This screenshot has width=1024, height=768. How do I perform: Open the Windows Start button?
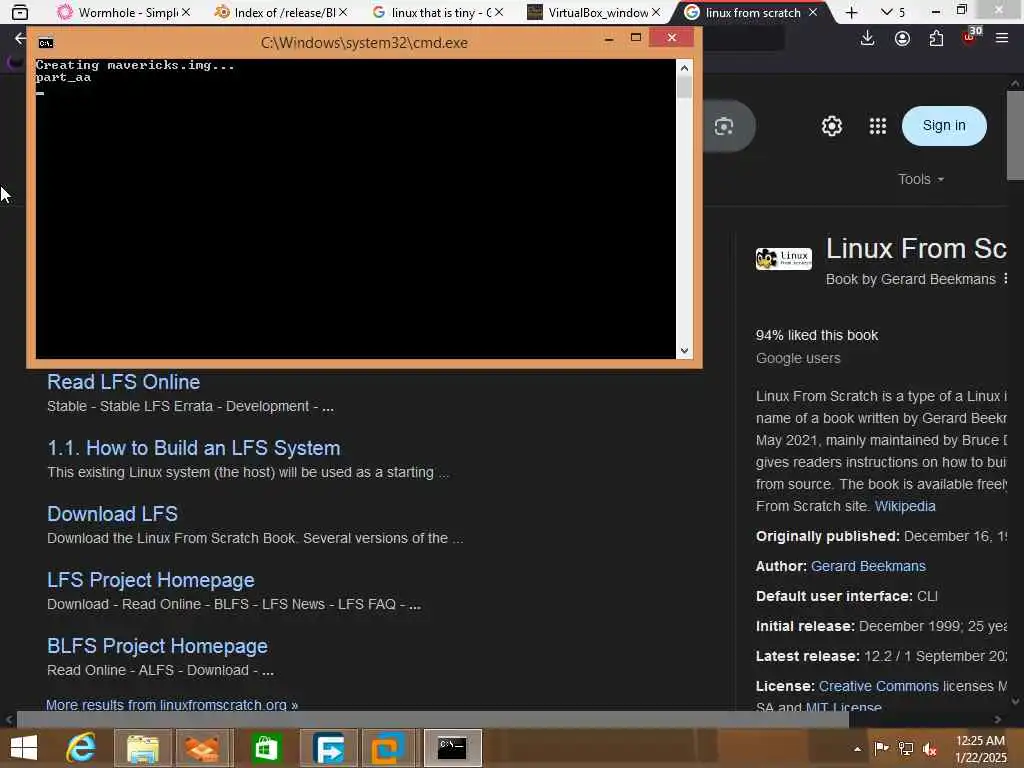point(24,748)
